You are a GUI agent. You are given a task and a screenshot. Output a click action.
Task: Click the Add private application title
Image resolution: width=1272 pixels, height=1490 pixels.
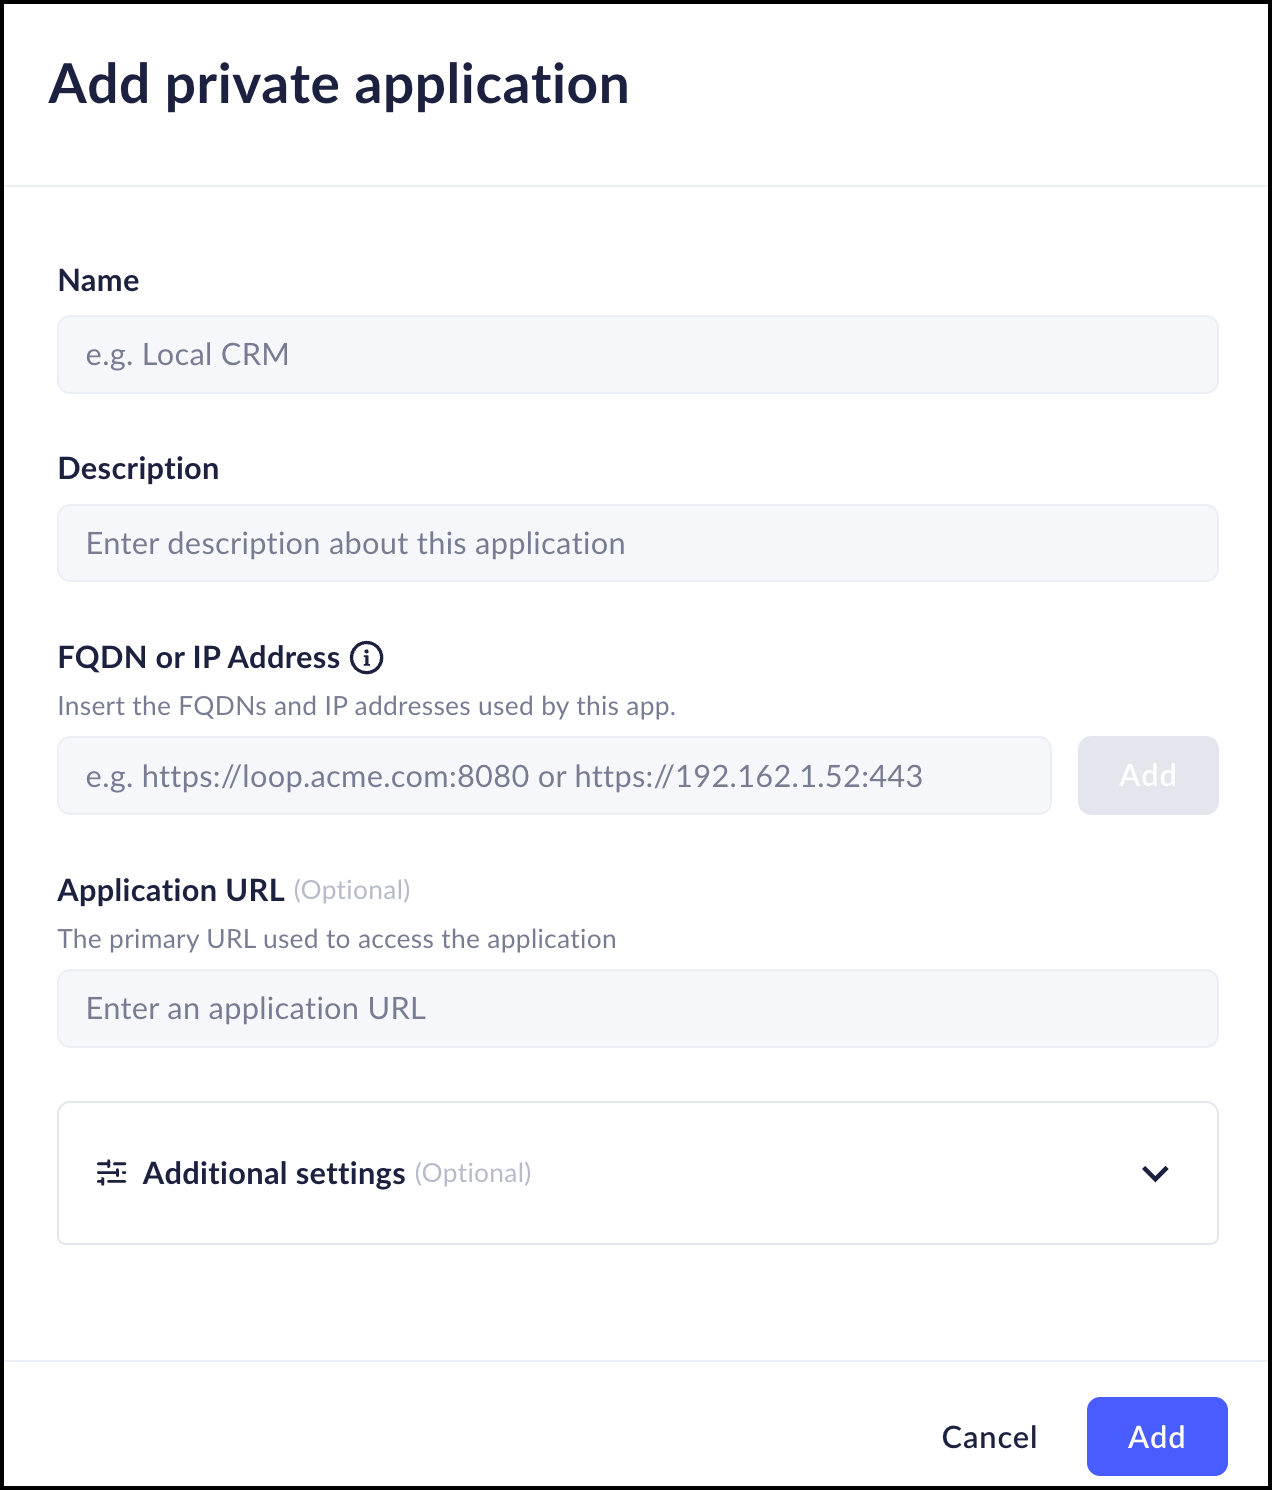pos(339,84)
